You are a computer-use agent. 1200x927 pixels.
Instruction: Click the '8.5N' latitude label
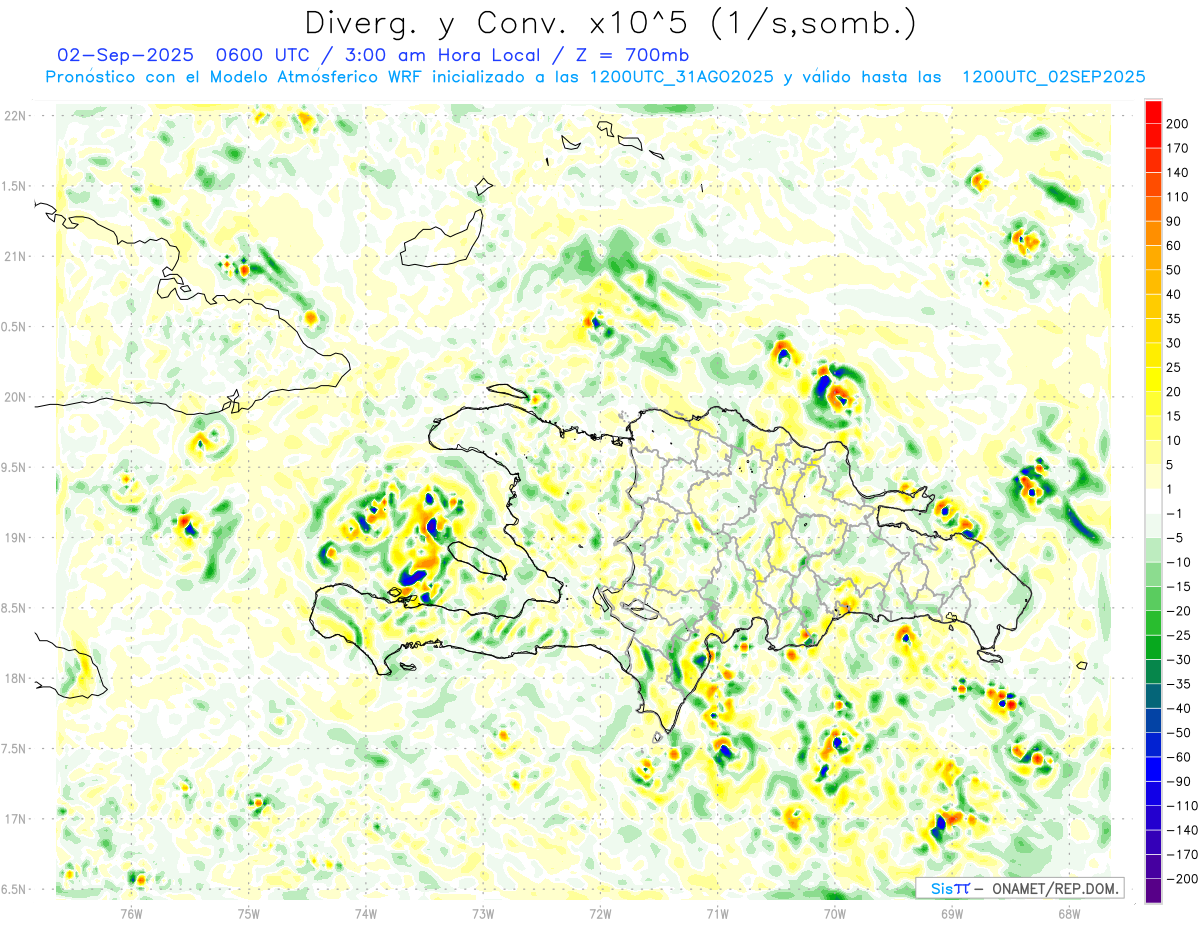[16, 608]
